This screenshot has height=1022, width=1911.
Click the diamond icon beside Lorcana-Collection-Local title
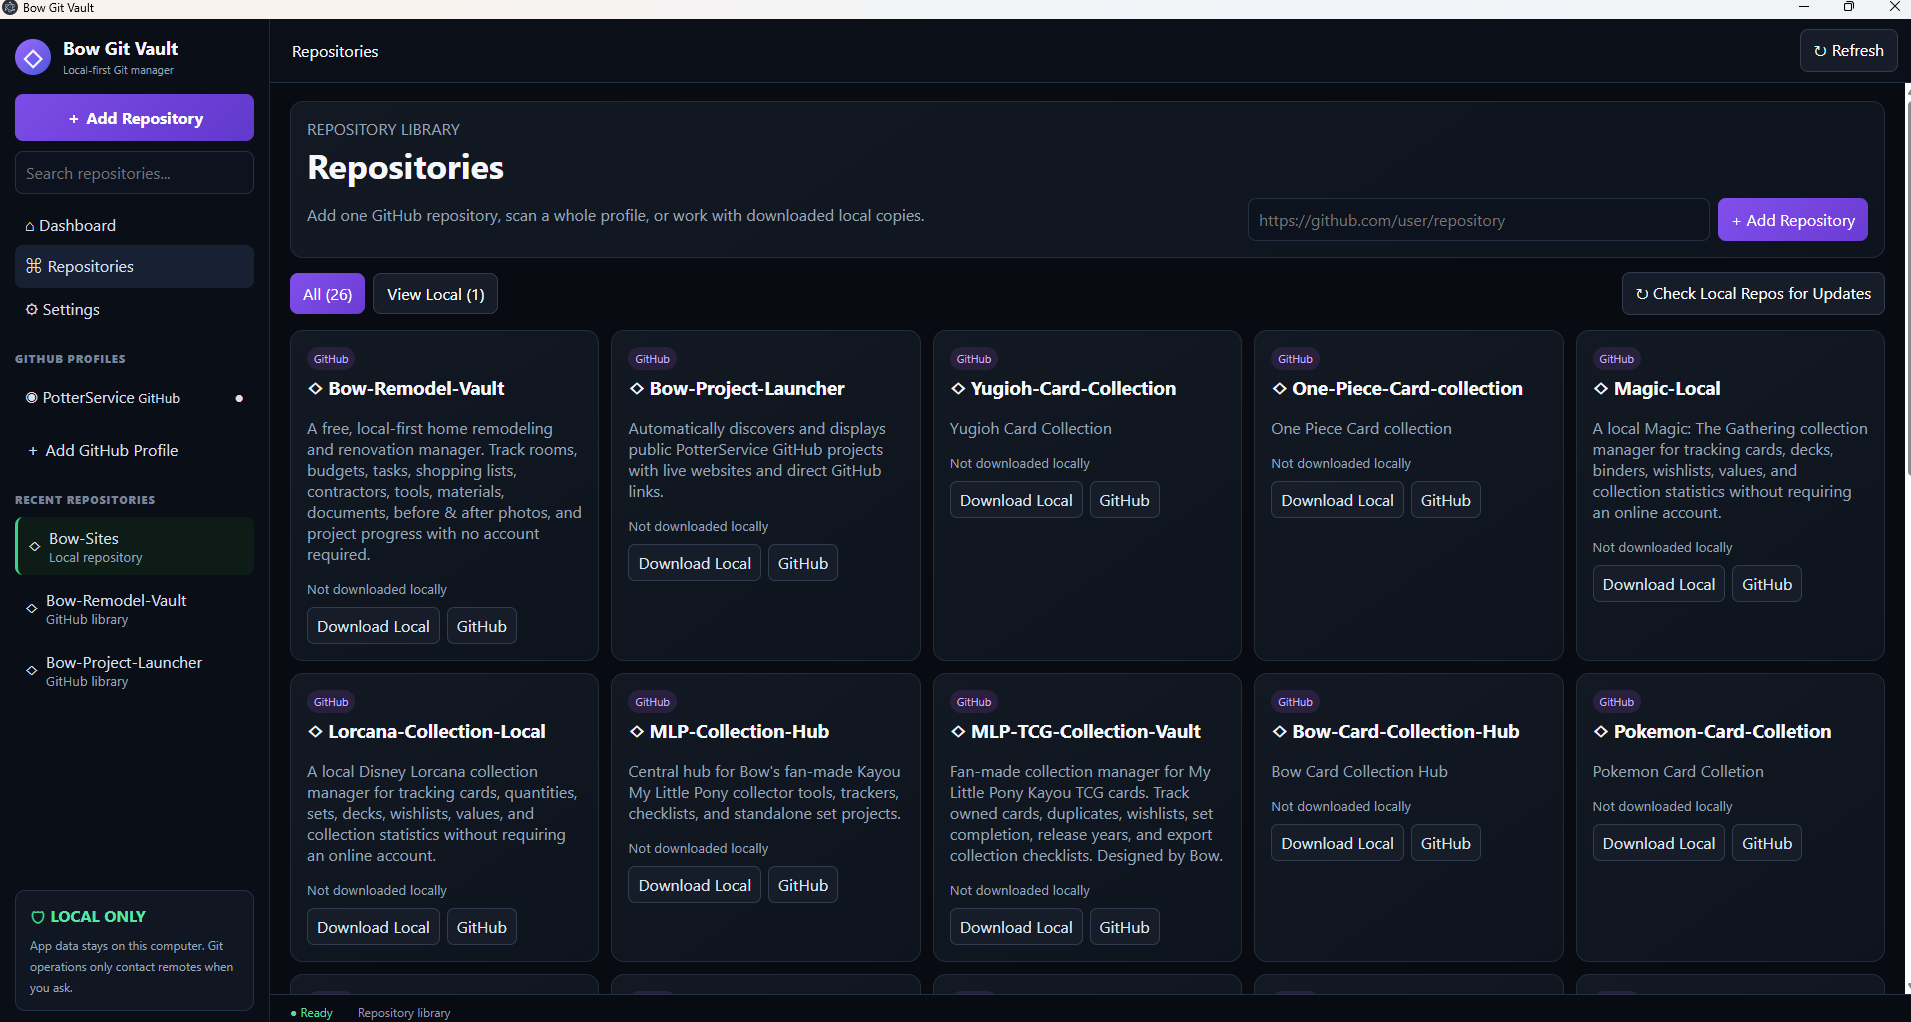click(315, 731)
